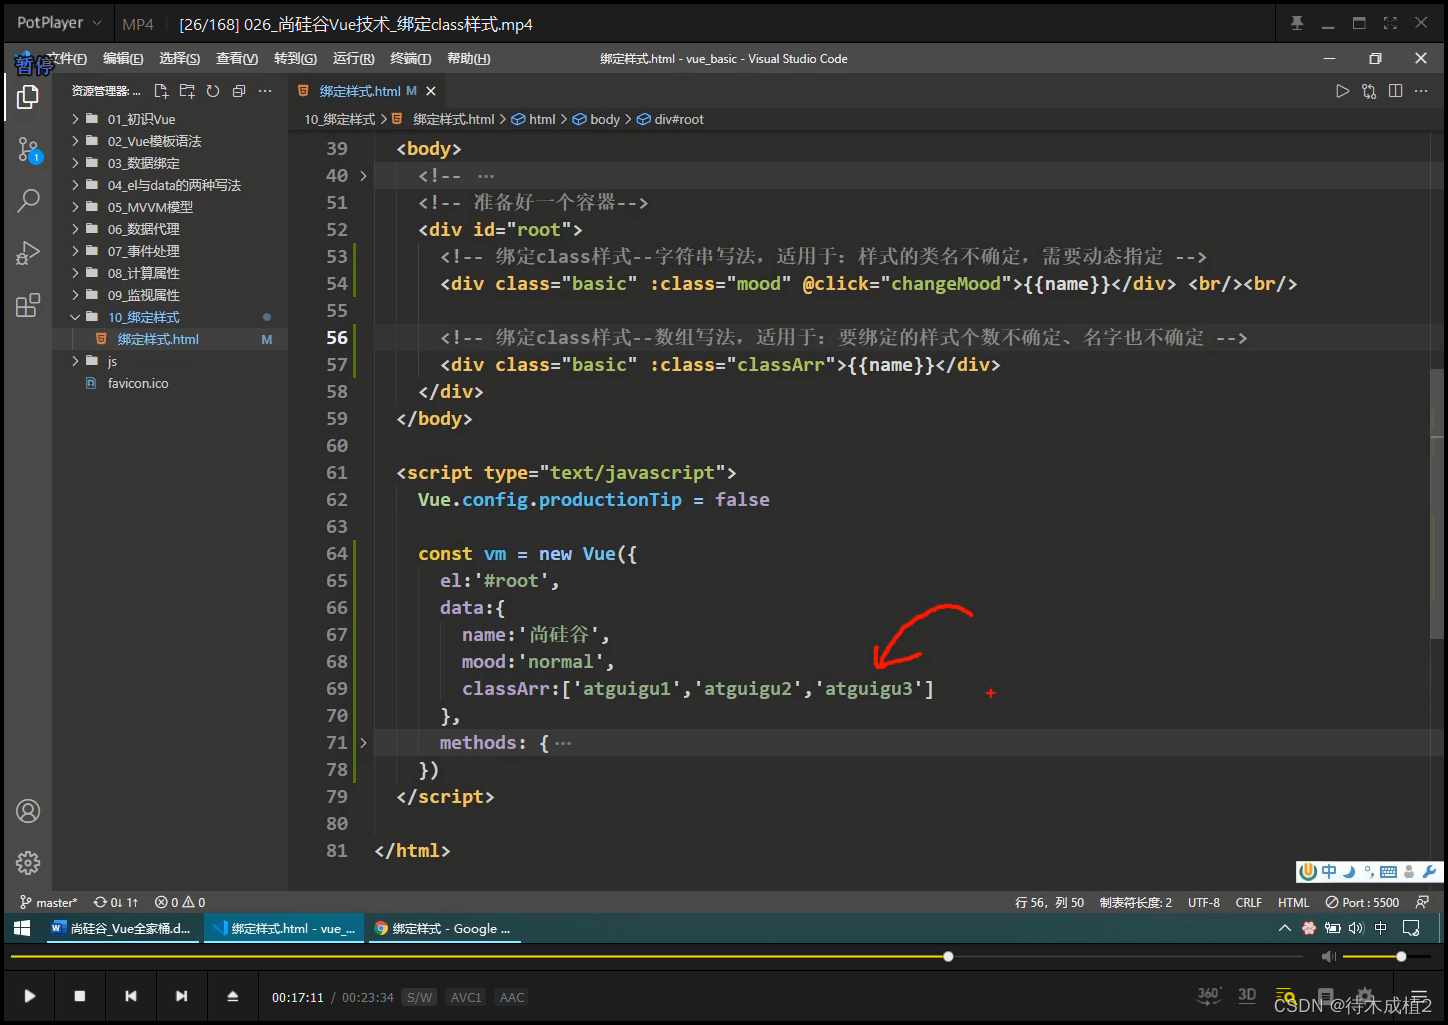Open the 选择(S) menu

(x=179, y=59)
